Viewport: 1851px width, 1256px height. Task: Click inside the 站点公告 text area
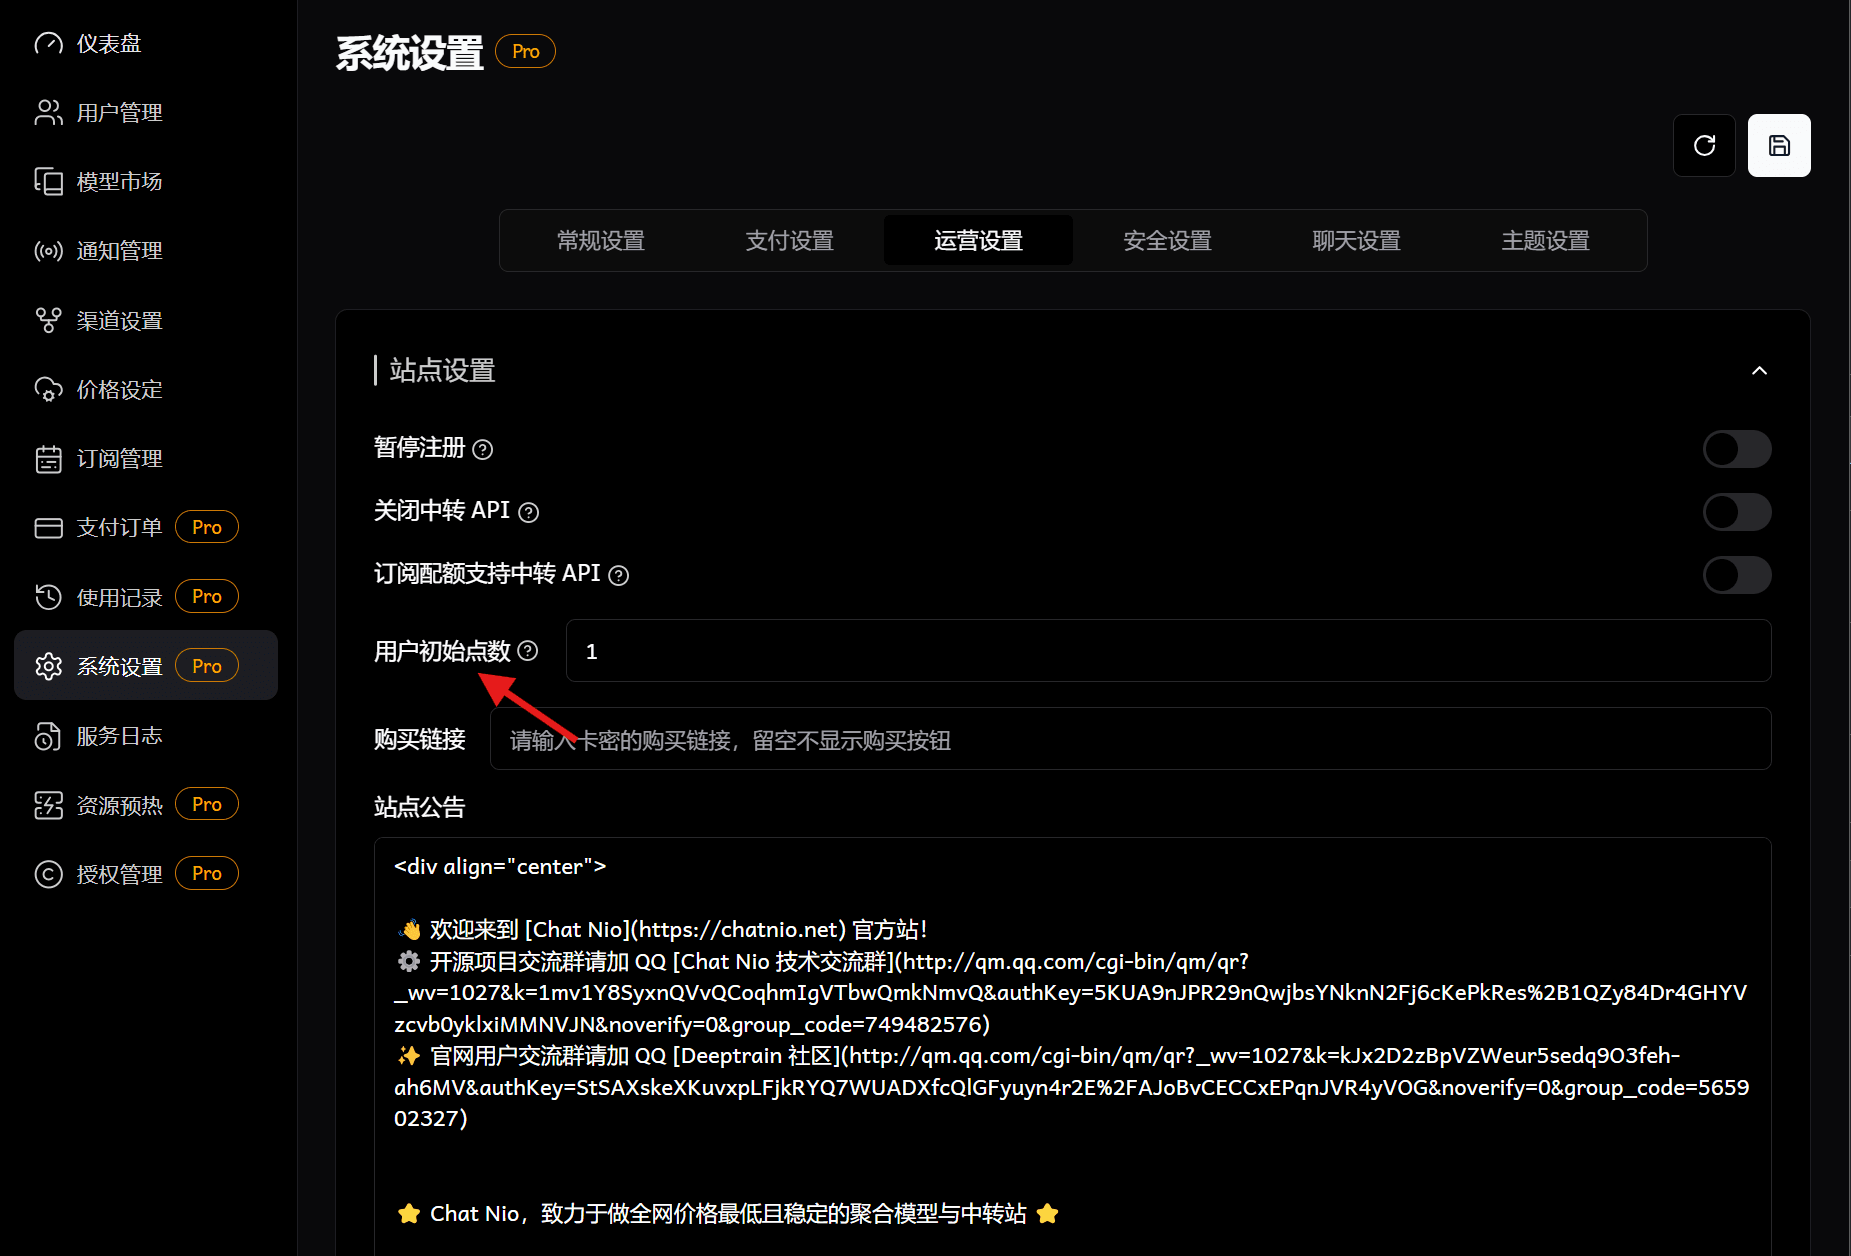[1072, 1046]
